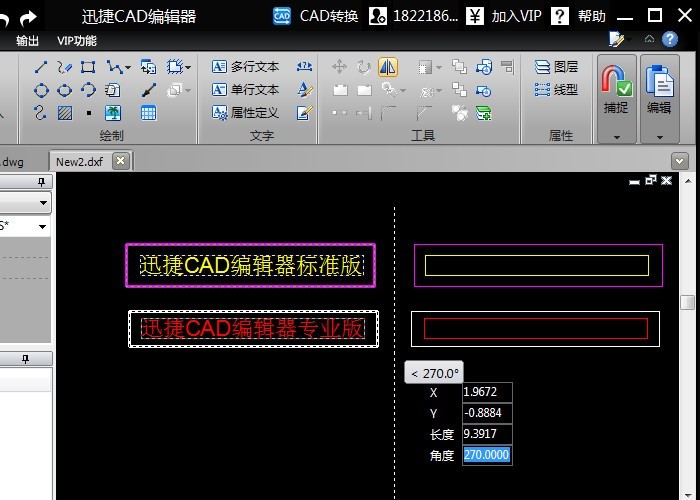The image size is (700, 500).
Task: Click the copy-documents icon in the draw group
Action: pyautogui.click(x=112, y=91)
